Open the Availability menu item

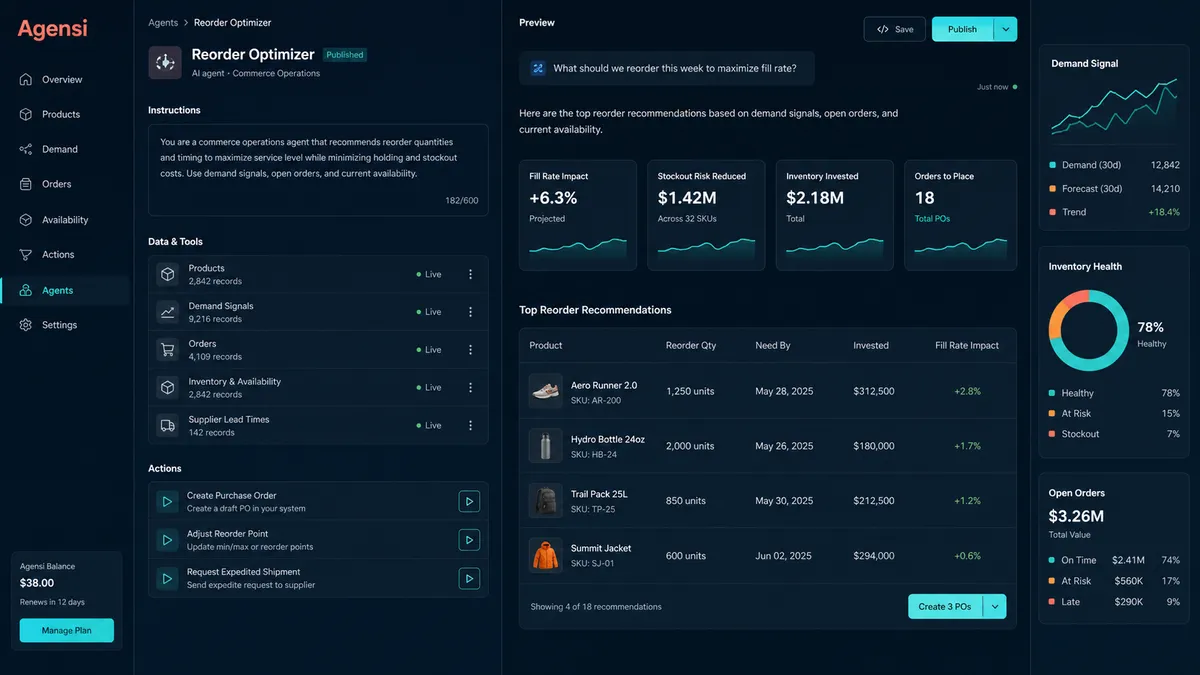point(65,220)
